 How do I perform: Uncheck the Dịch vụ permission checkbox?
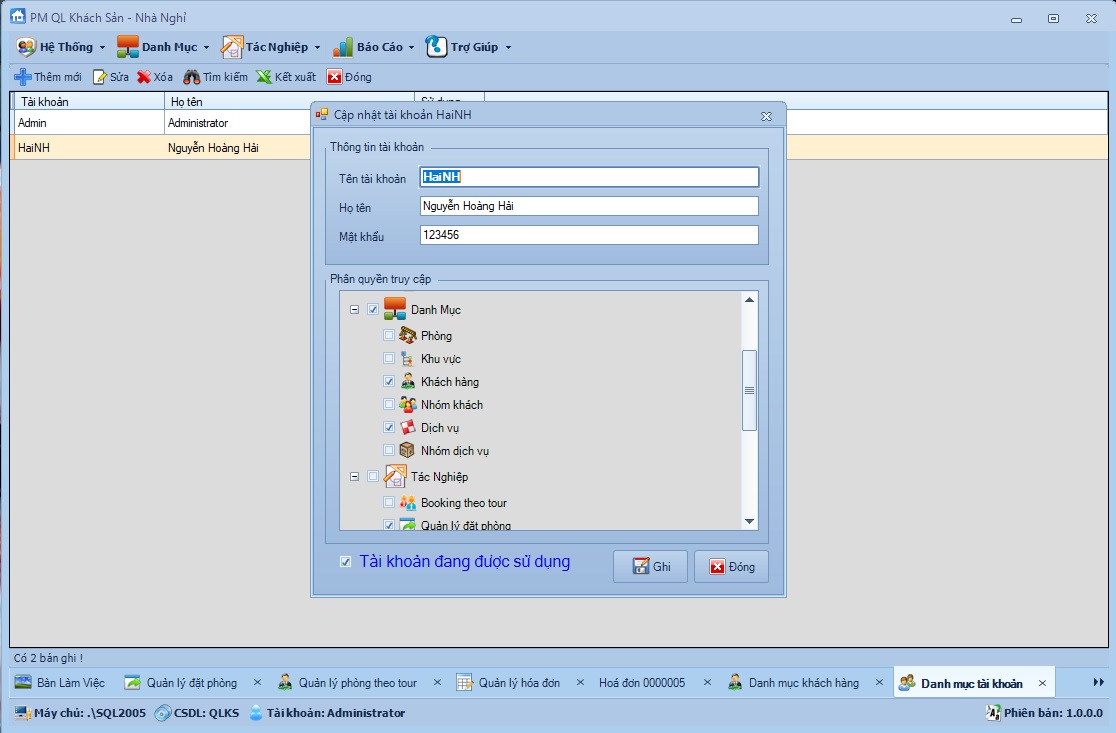pos(389,427)
